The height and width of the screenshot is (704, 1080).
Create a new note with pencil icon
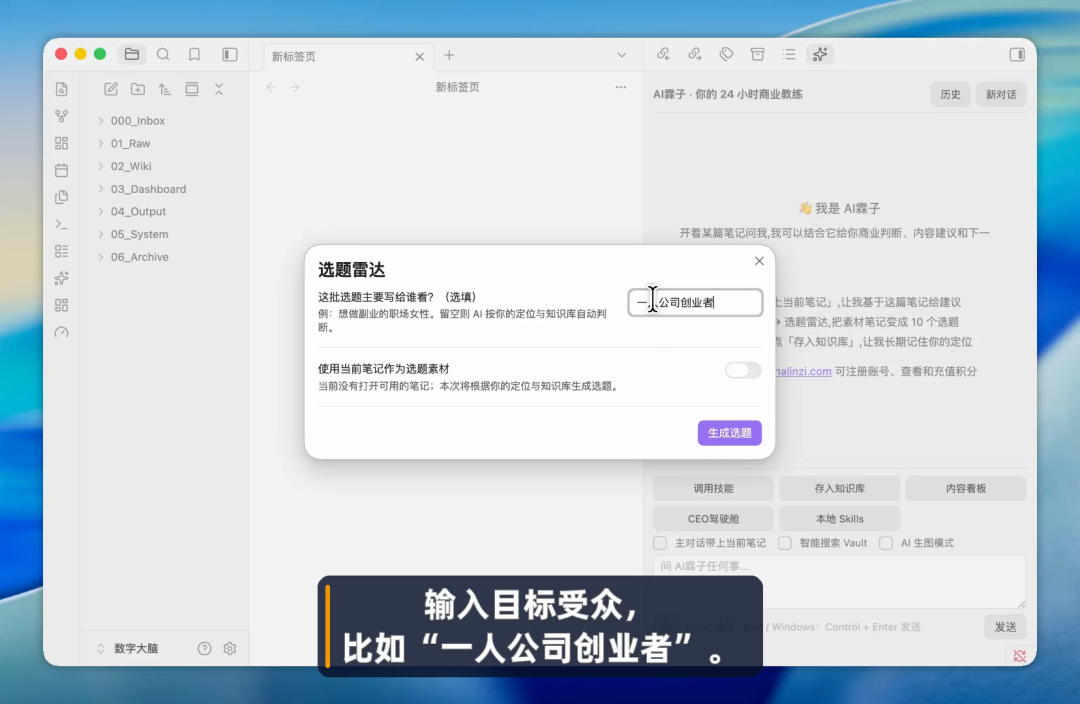110,89
